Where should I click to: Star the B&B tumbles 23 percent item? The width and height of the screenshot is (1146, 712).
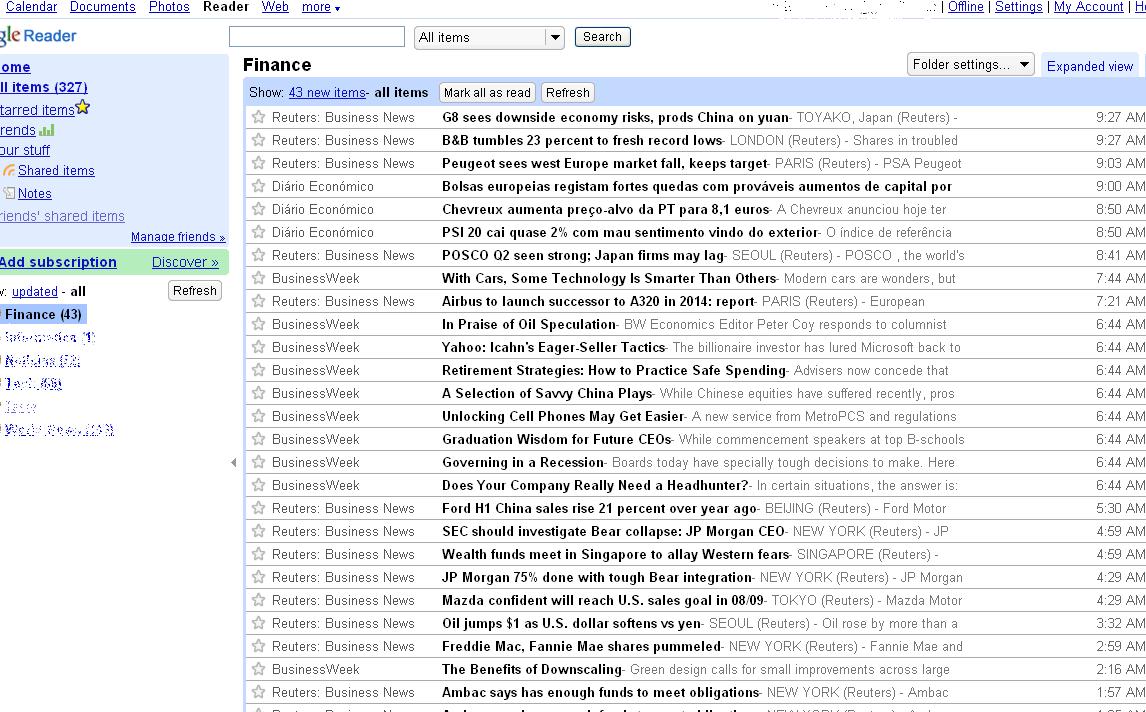pyautogui.click(x=258, y=140)
